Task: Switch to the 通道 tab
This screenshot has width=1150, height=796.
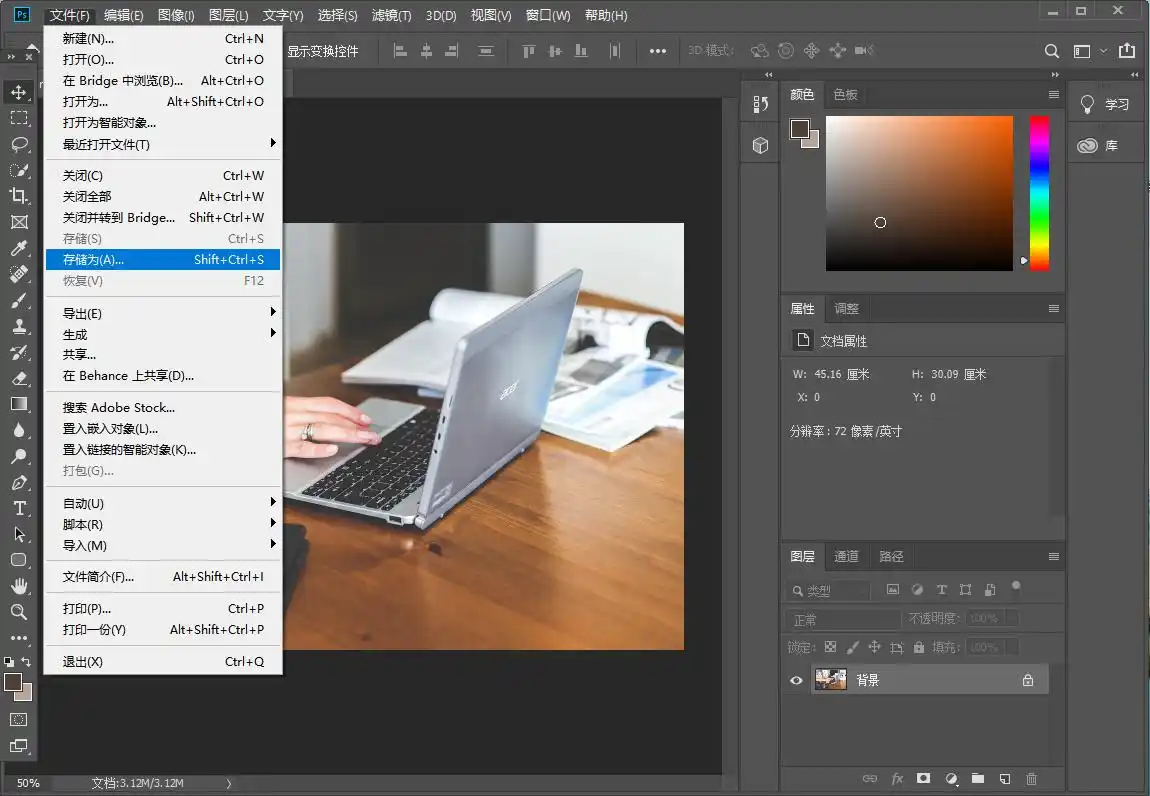Action: click(x=846, y=556)
